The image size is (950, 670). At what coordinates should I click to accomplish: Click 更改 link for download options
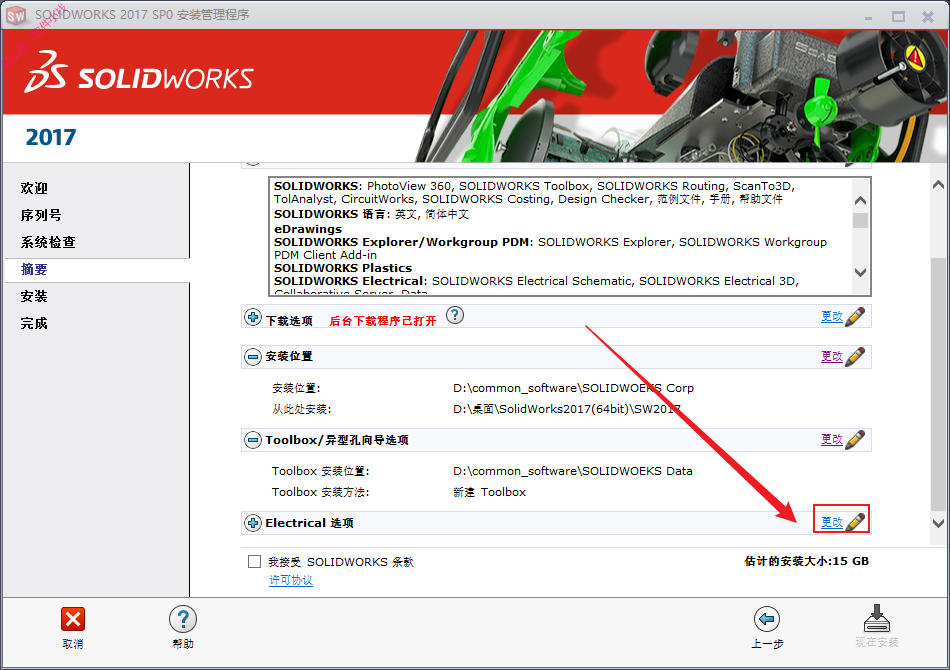[x=832, y=316]
